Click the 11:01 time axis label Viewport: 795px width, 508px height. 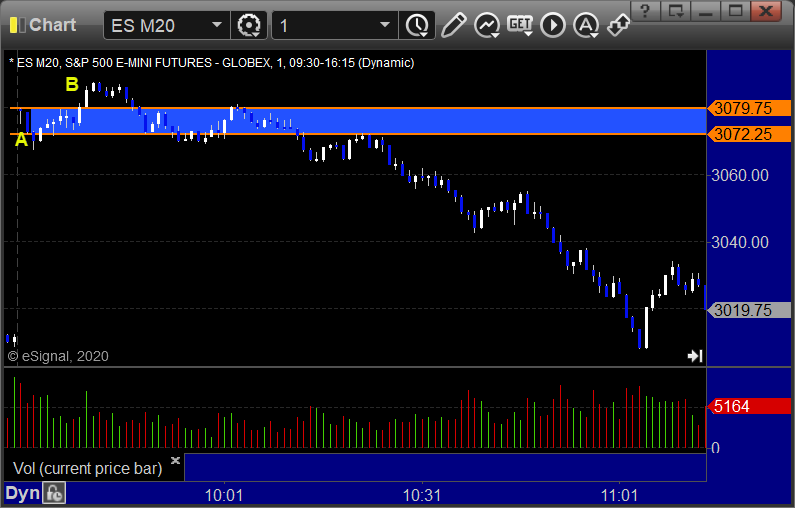click(620, 495)
